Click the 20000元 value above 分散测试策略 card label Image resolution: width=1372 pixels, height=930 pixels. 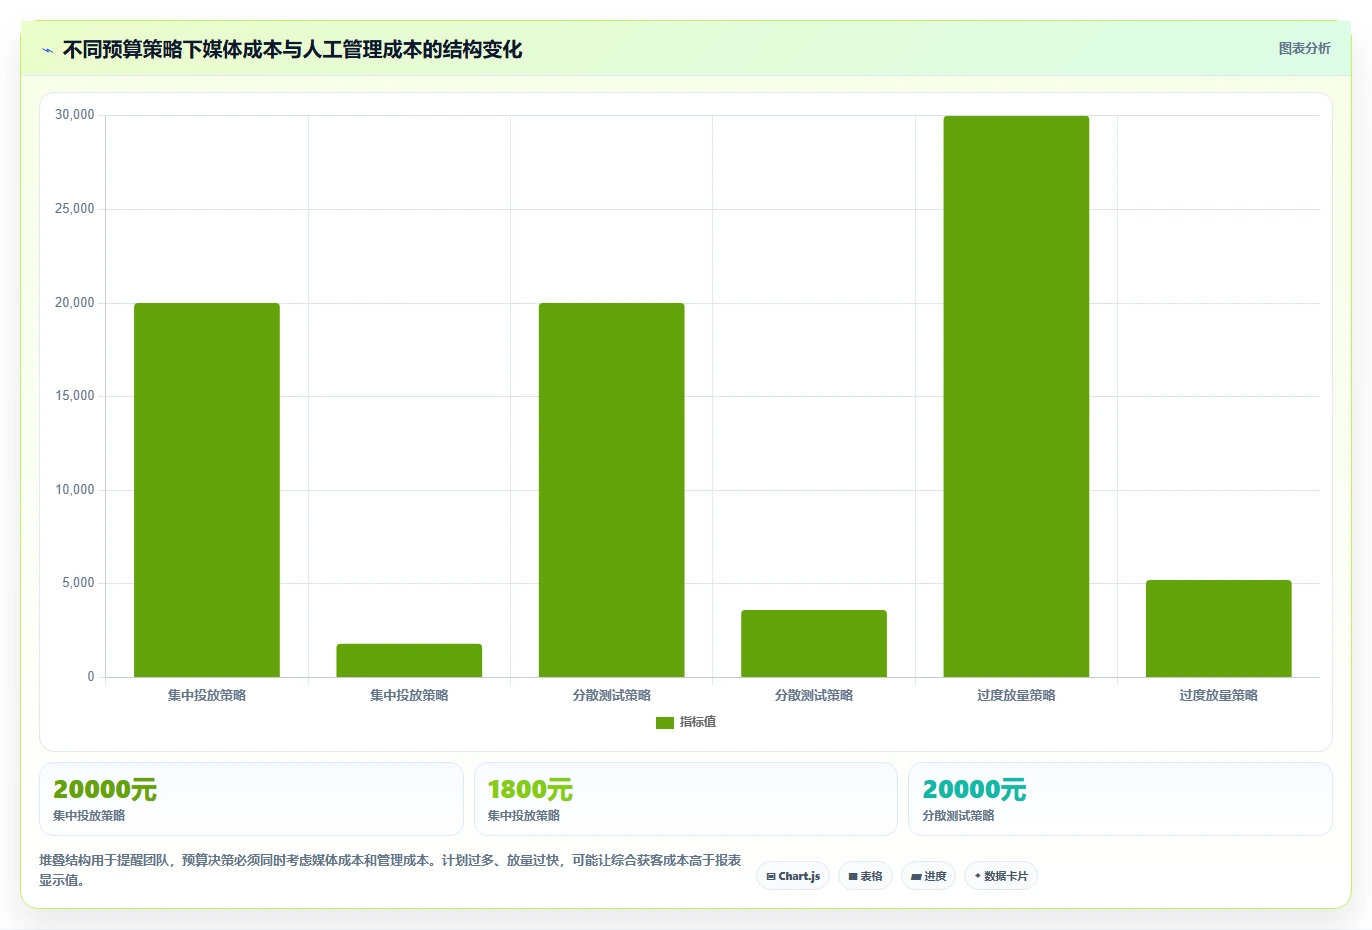[974, 790]
